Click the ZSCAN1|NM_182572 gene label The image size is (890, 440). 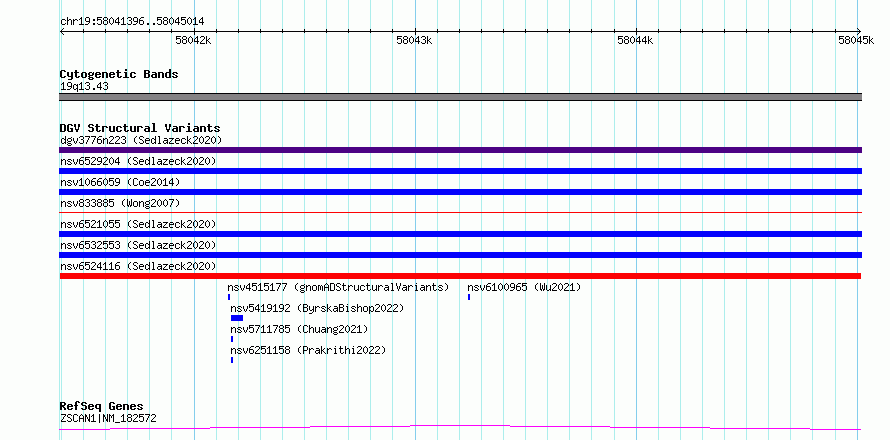108,419
